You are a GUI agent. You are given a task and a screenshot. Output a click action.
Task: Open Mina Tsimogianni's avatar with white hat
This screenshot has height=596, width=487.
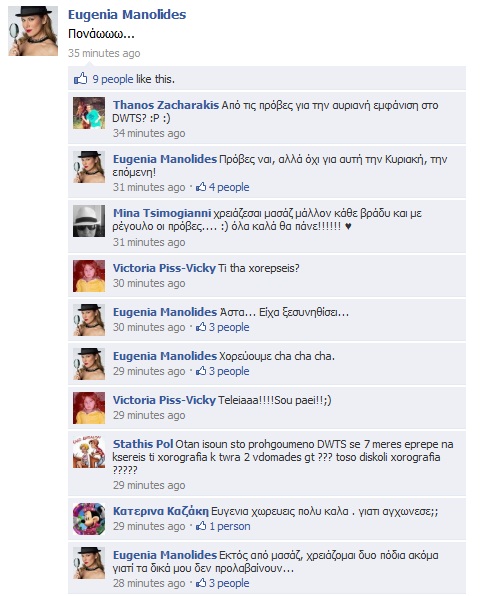pos(89,221)
